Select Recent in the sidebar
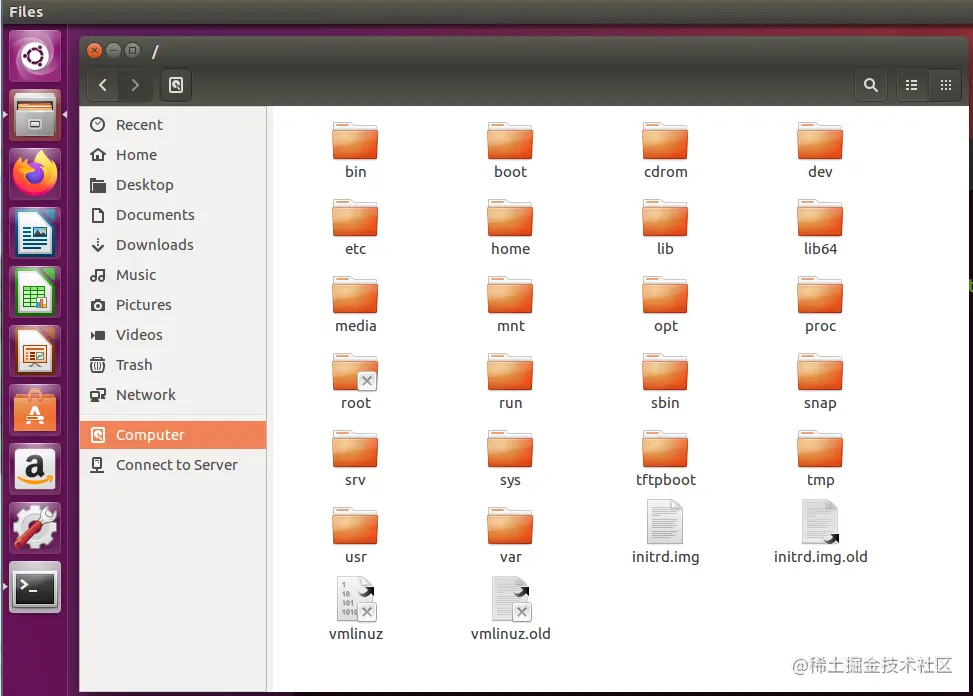 [x=173, y=125]
